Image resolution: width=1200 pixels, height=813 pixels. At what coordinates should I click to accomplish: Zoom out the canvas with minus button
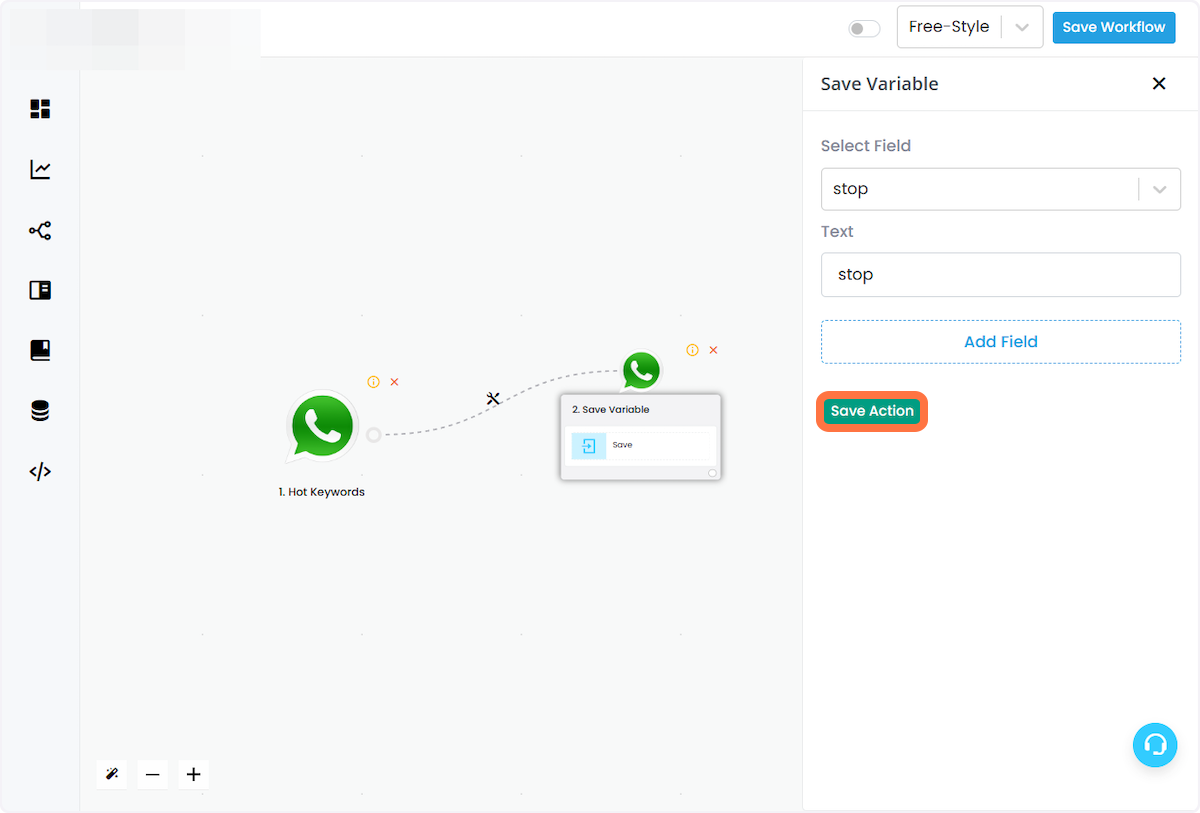tap(153, 774)
